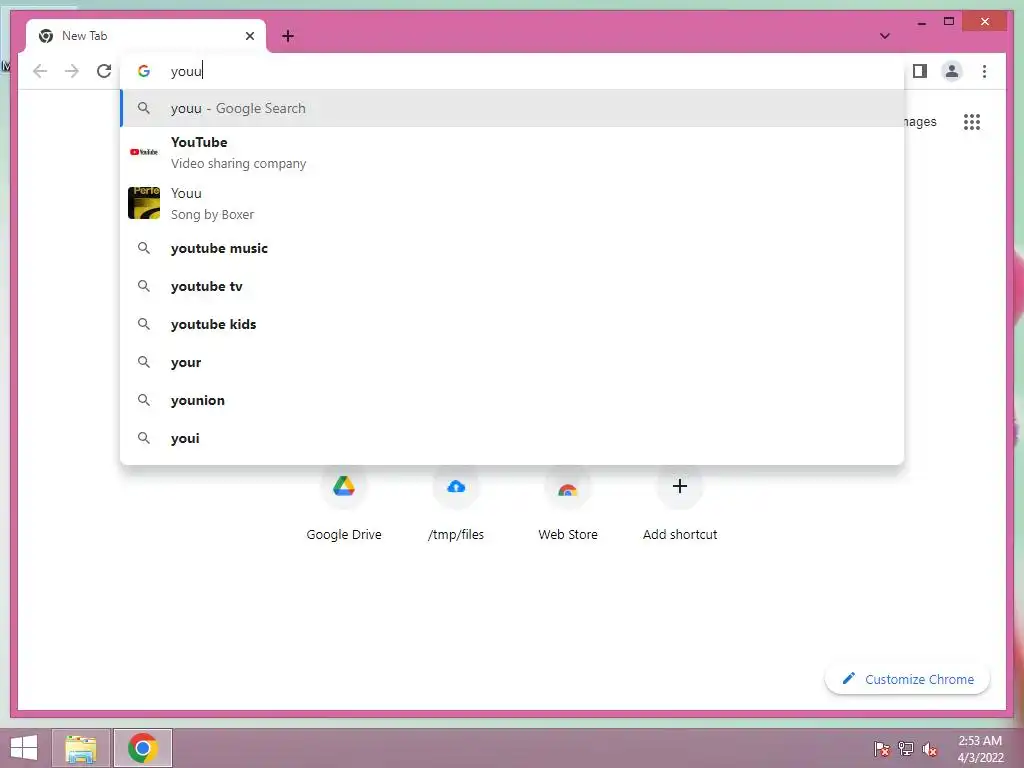Choose the YouTube video sharing company suggestion

click(512, 152)
